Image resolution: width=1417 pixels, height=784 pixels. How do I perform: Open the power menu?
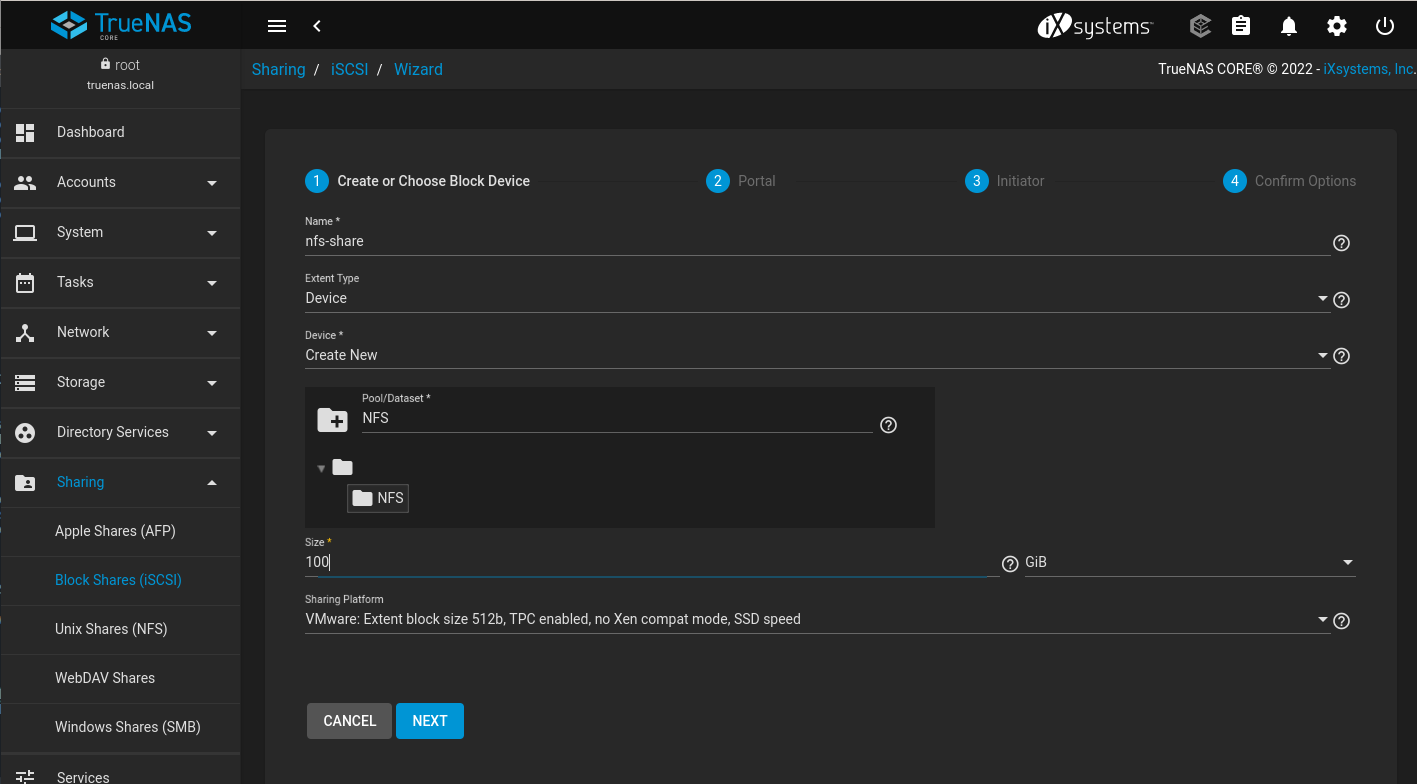1385,26
